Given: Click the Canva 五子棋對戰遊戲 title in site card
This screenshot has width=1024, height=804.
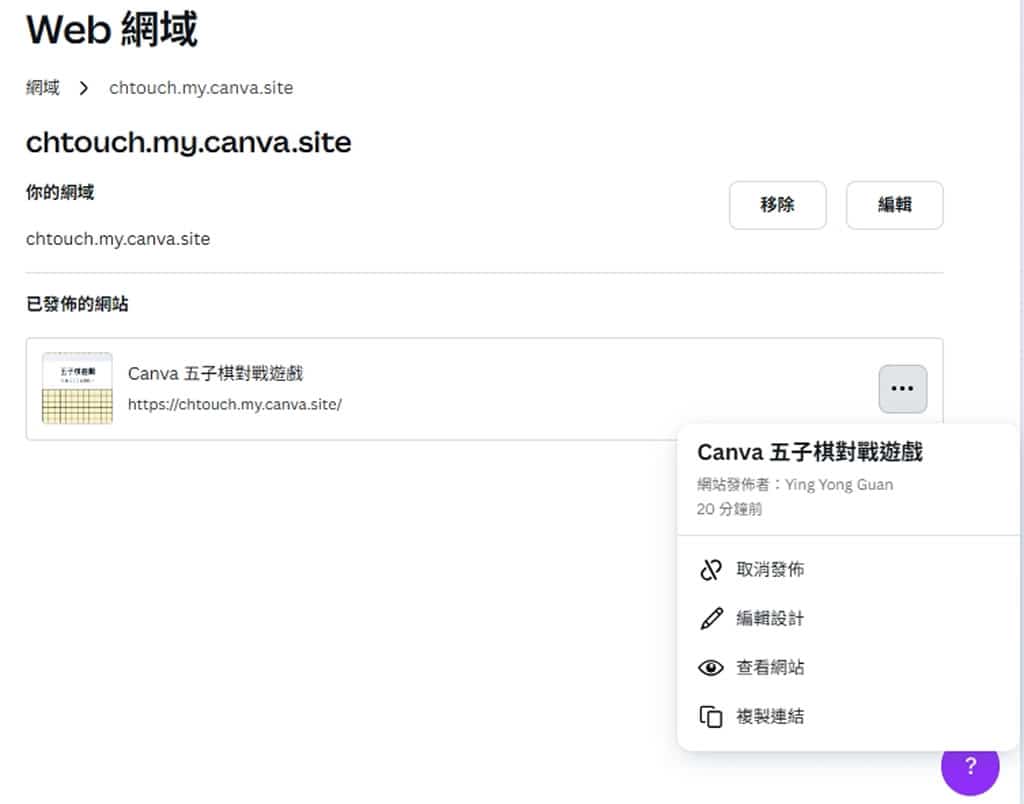Looking at the screenshot, I should (x=216, y=374).
